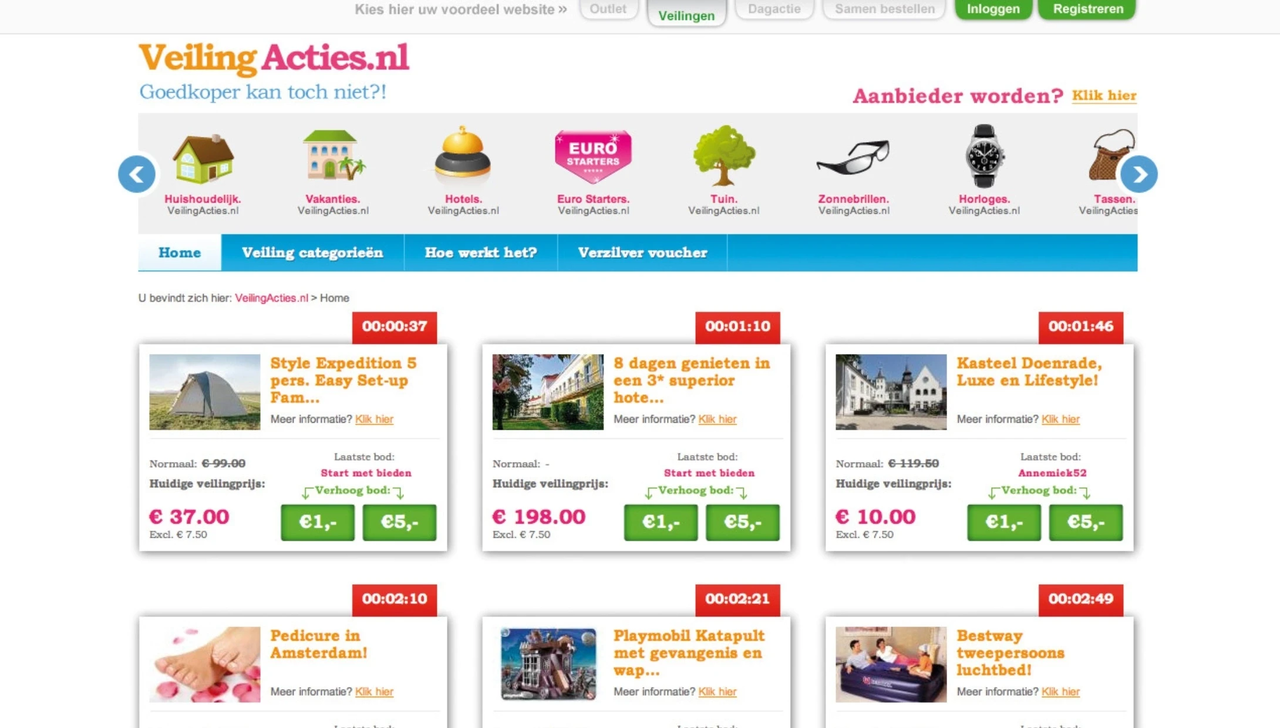Open the Huishoudelijk house category icon

tap(203, 158)
